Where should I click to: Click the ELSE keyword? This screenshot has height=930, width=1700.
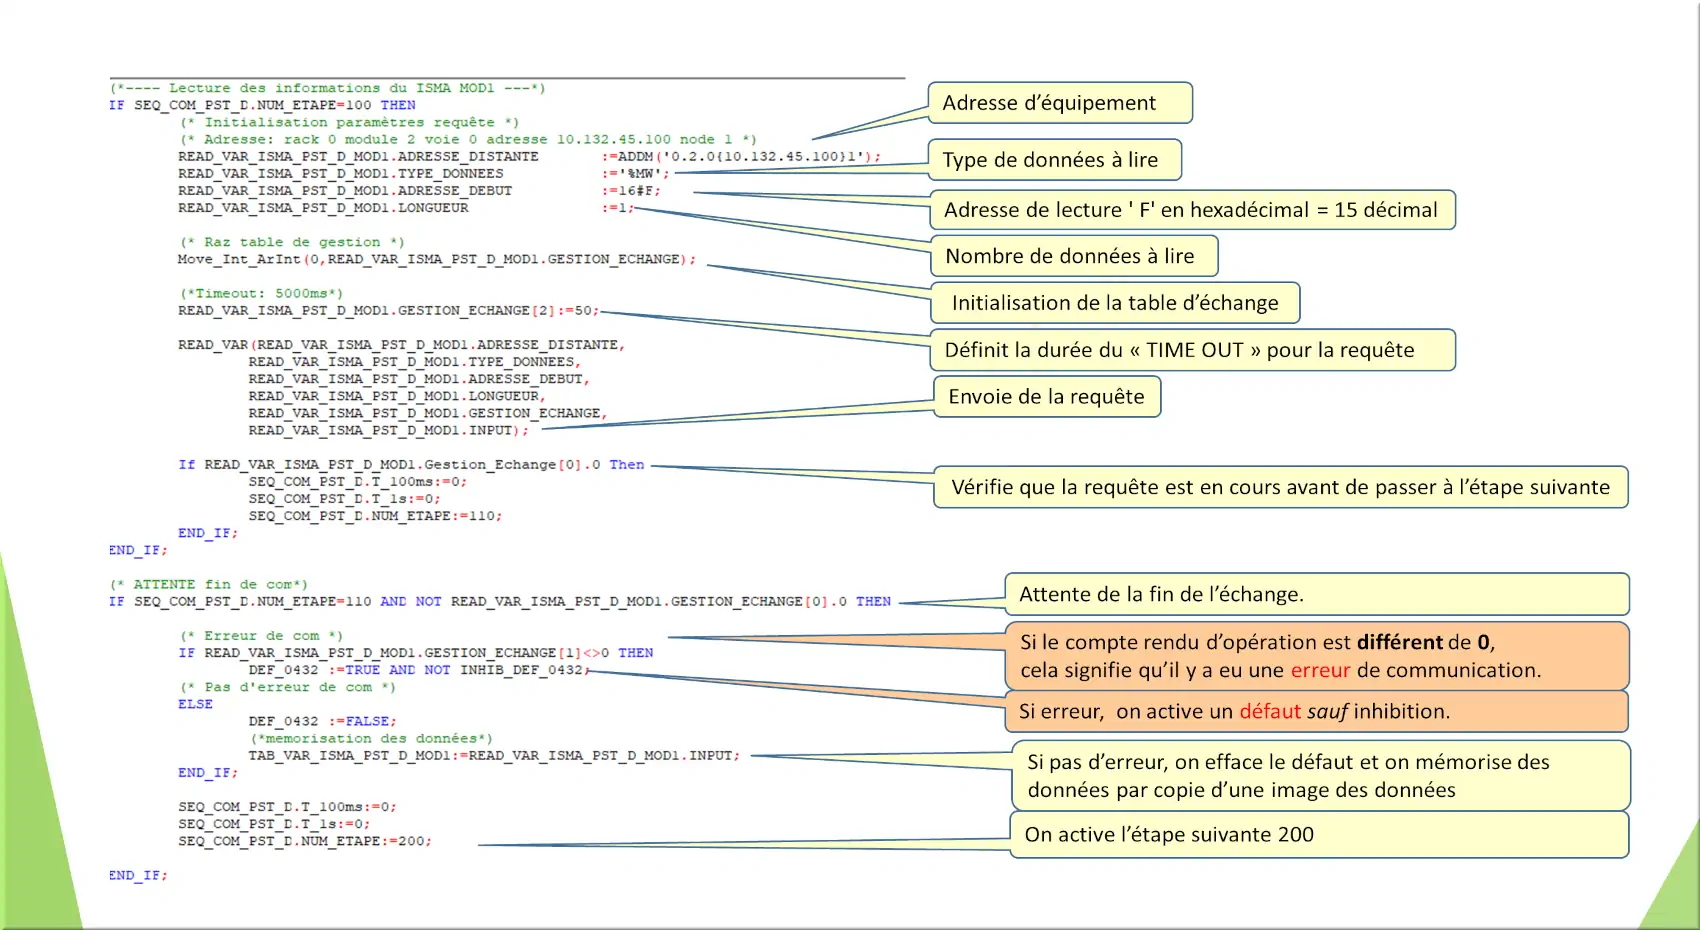(x=195, y=704)
